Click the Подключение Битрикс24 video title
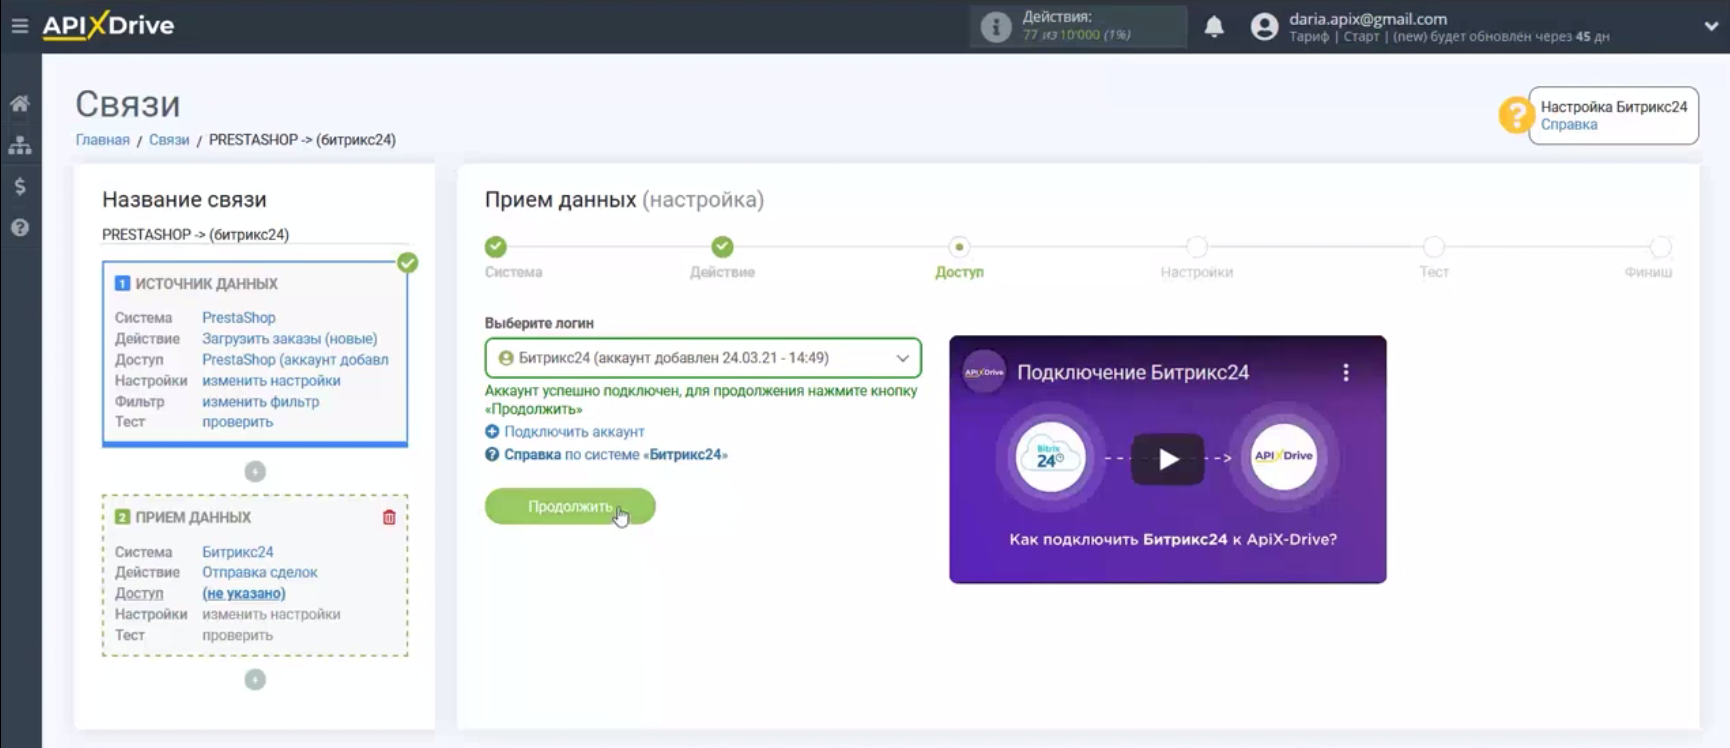 [x=1132, y=373]
